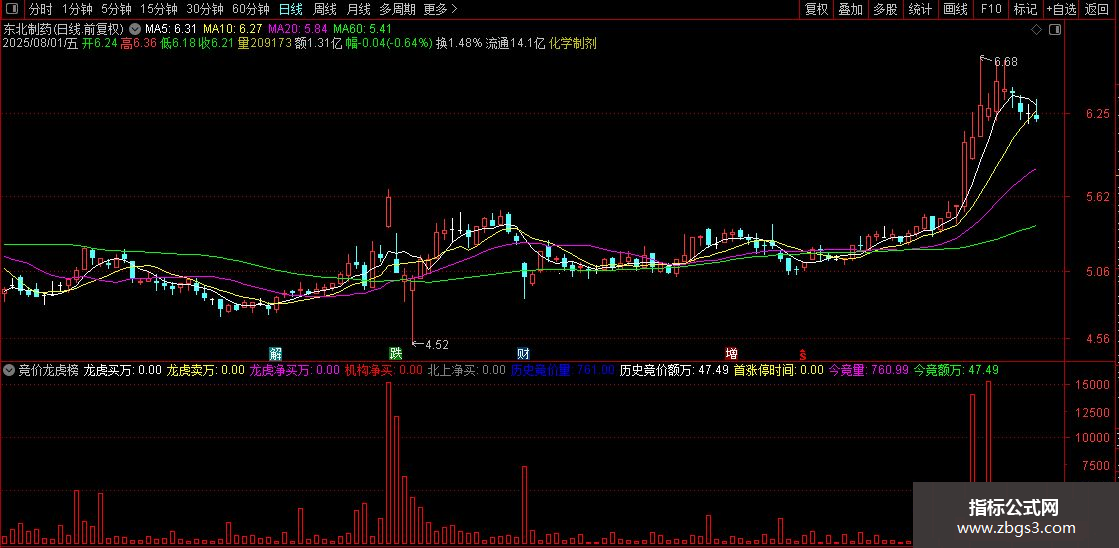The image size is (1119, 548).
Task: Switch to 周线 weekly chart
Action: (325, 9)
